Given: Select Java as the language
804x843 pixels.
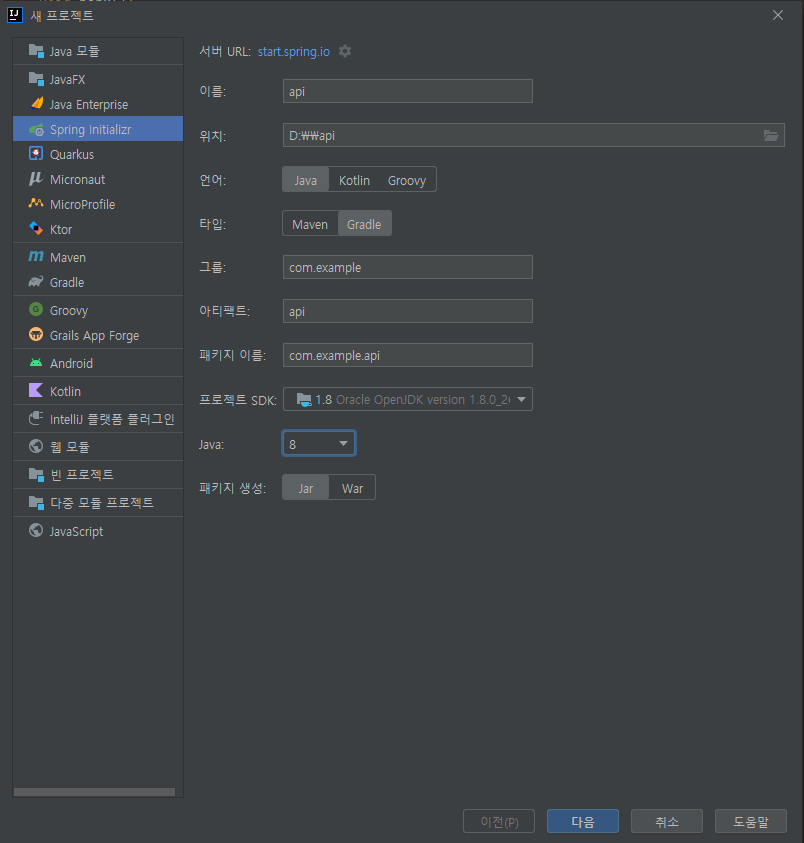Looking at the screenshot, I should [x=305, y=180].
